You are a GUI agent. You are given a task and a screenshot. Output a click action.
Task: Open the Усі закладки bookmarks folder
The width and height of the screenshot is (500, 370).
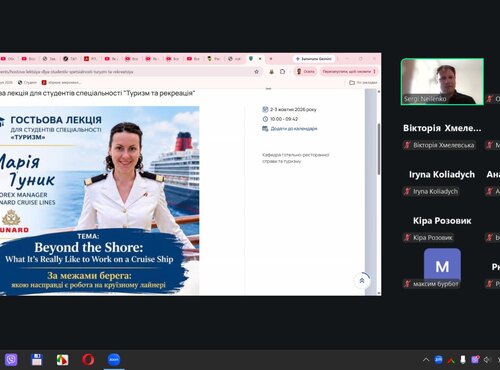363,82
